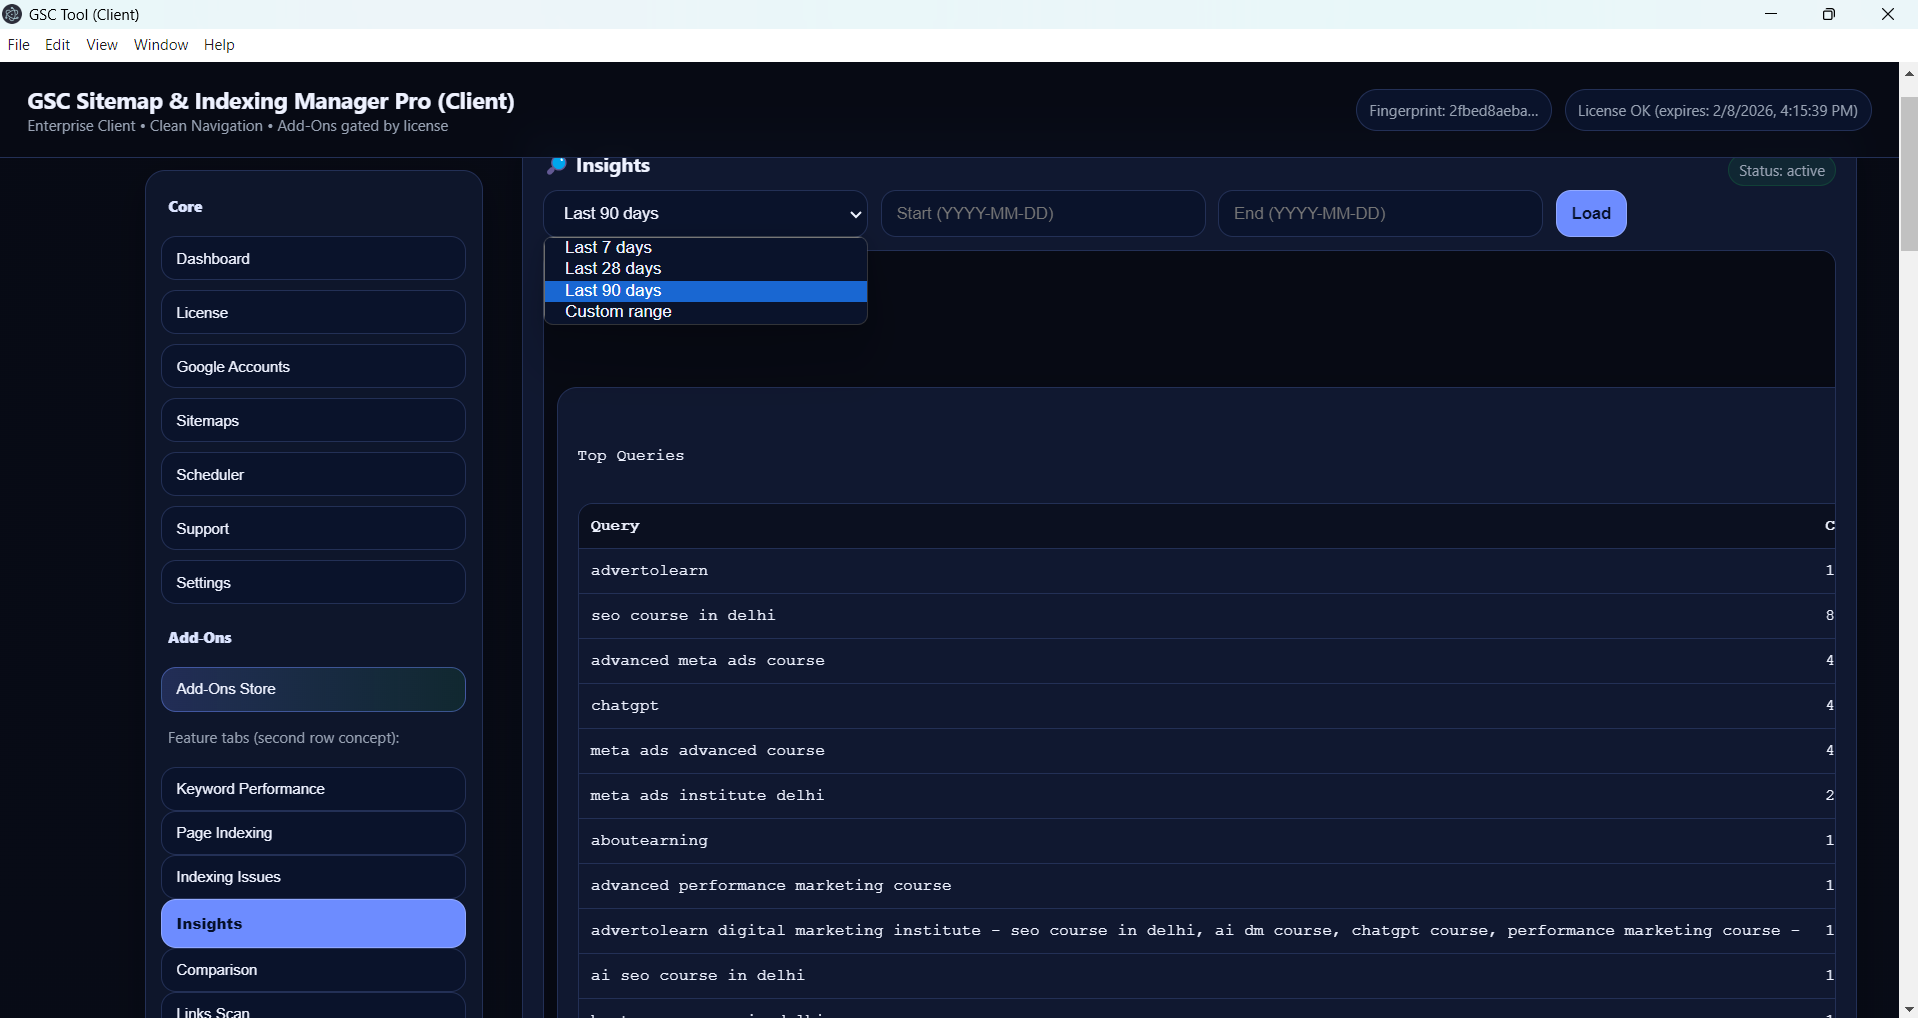Open the Comparison feature tab

[x=313, y=969]
